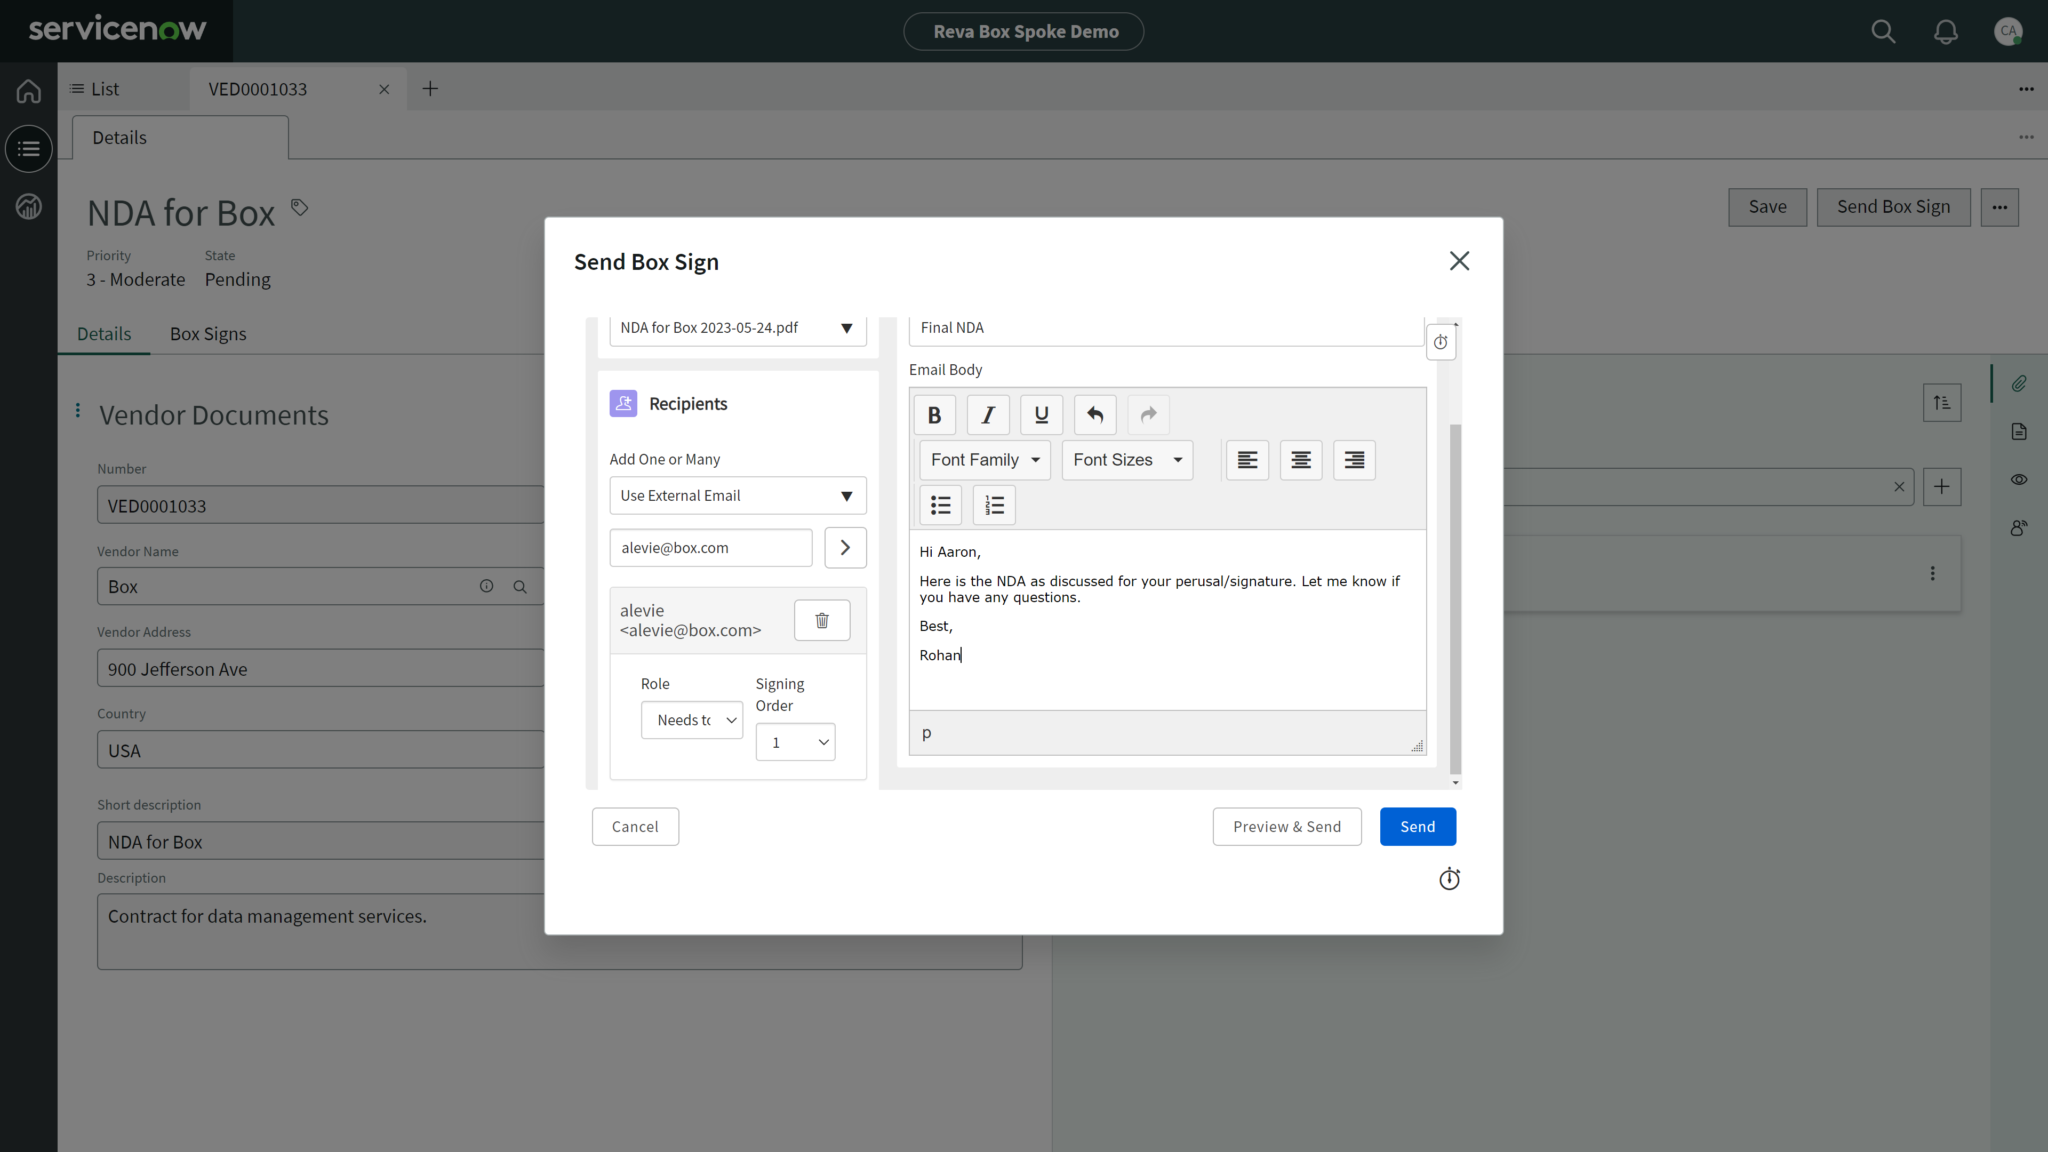Switch to the Box Signs tab
This screenshot has height=1152, width=2048.
[x=208, y=334]
